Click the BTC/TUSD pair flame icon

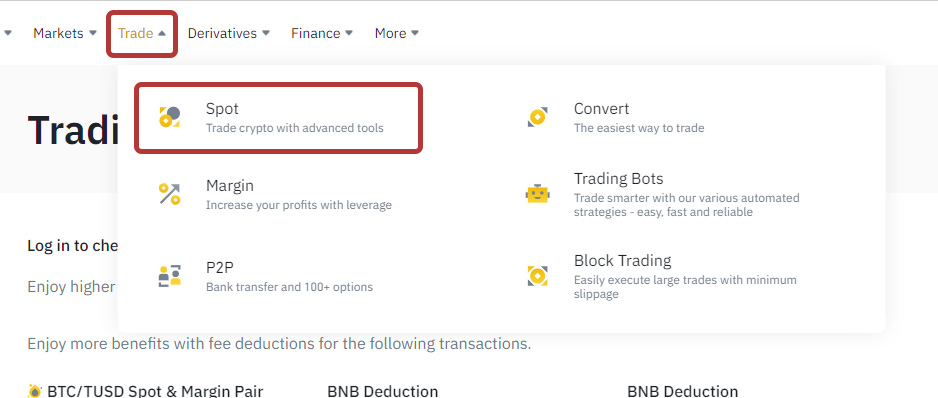[35, 391]
